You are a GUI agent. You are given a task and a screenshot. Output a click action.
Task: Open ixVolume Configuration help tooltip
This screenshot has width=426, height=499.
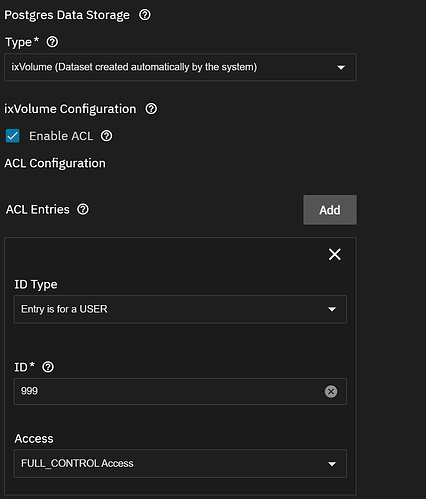click(x=151, y=109)
